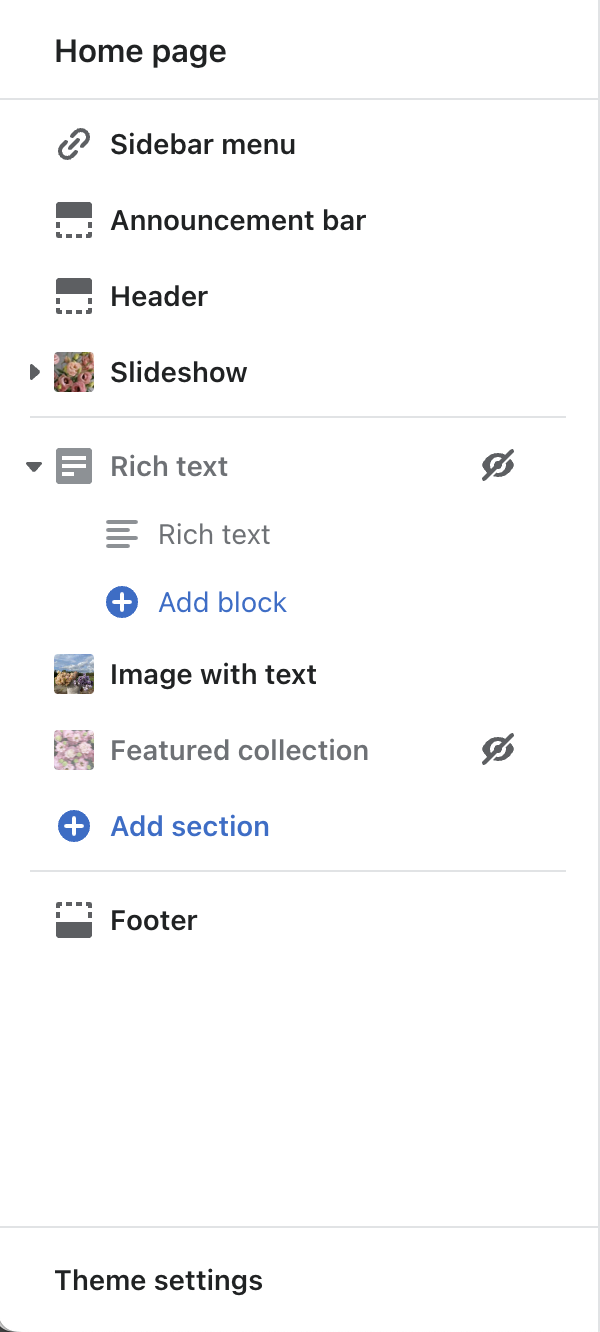Select the Featured collection section label

pyautogui.click(x=239, y=751)
